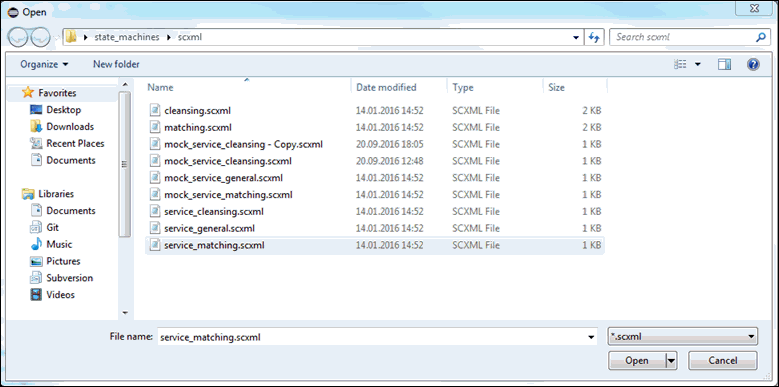Viewport: 779px width, 387px height.
Task: Click the Change your view icon
Action: [680, 65]
